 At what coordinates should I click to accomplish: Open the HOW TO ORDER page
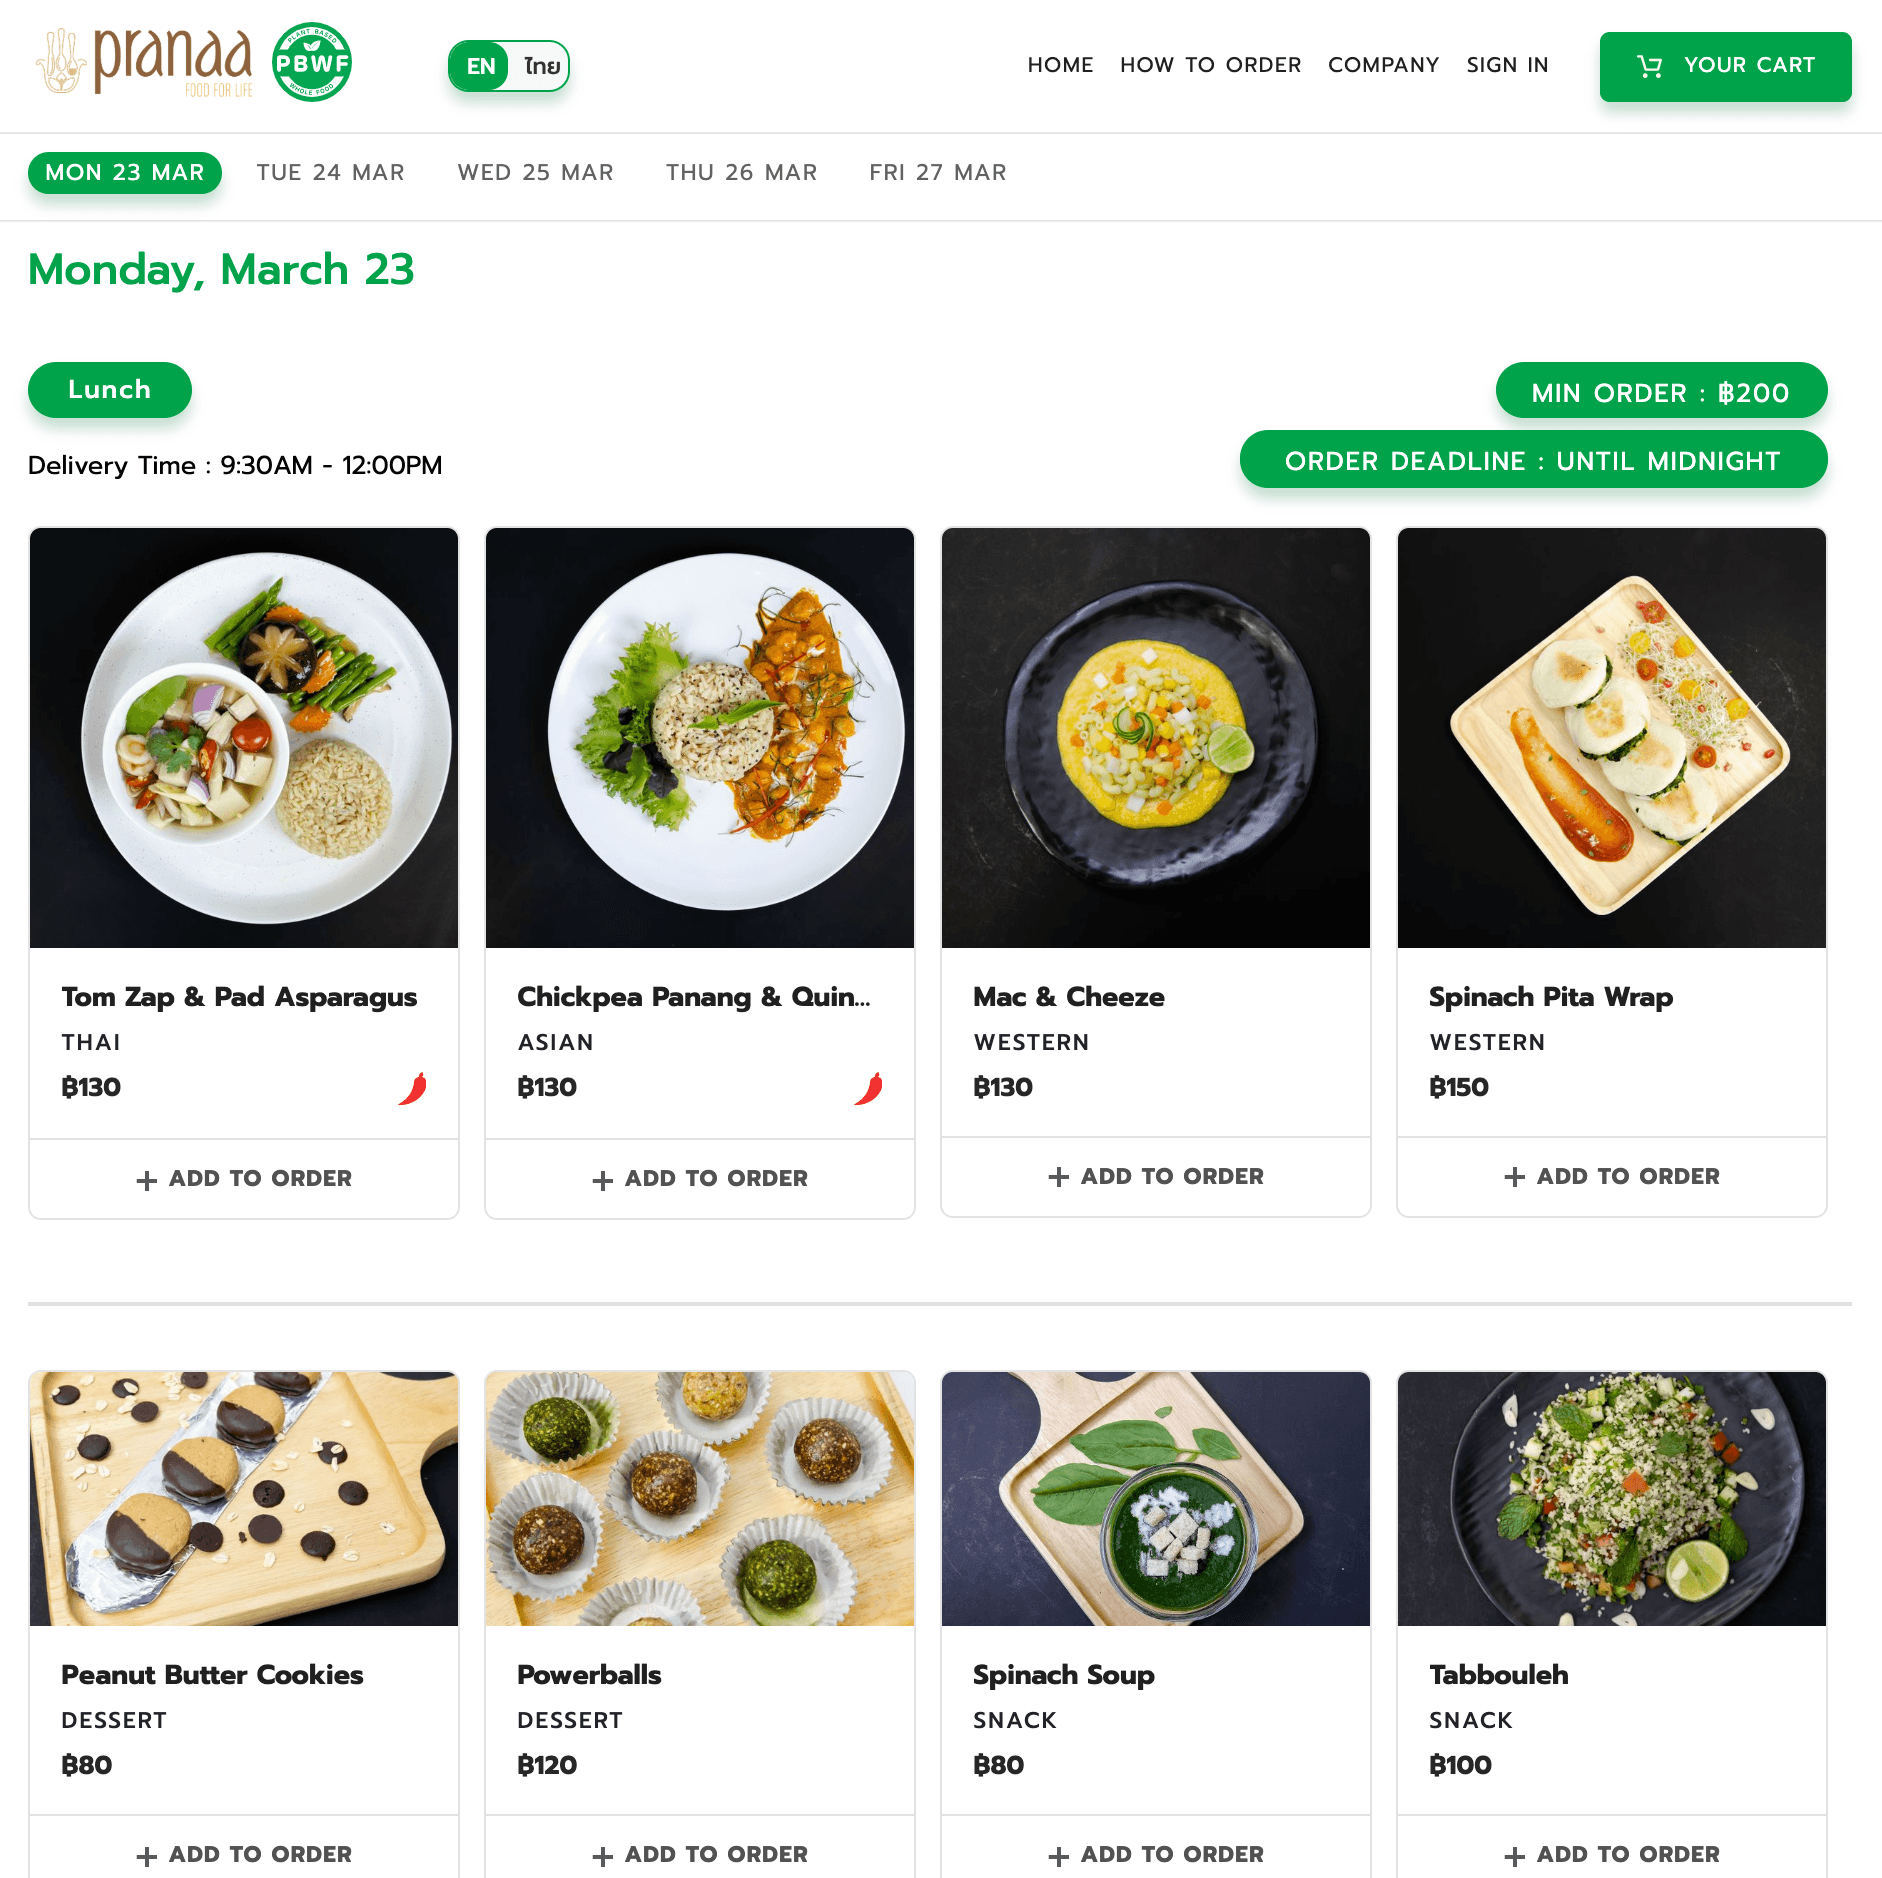point(1210,65)
